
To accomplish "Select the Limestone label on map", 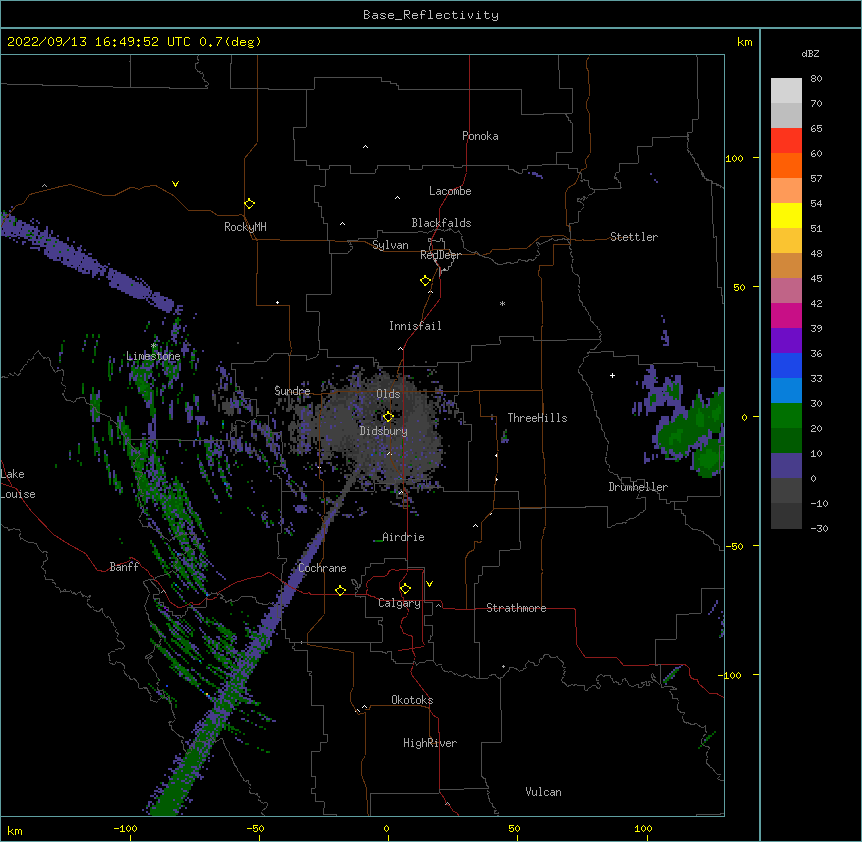I will tap(153, 356).
